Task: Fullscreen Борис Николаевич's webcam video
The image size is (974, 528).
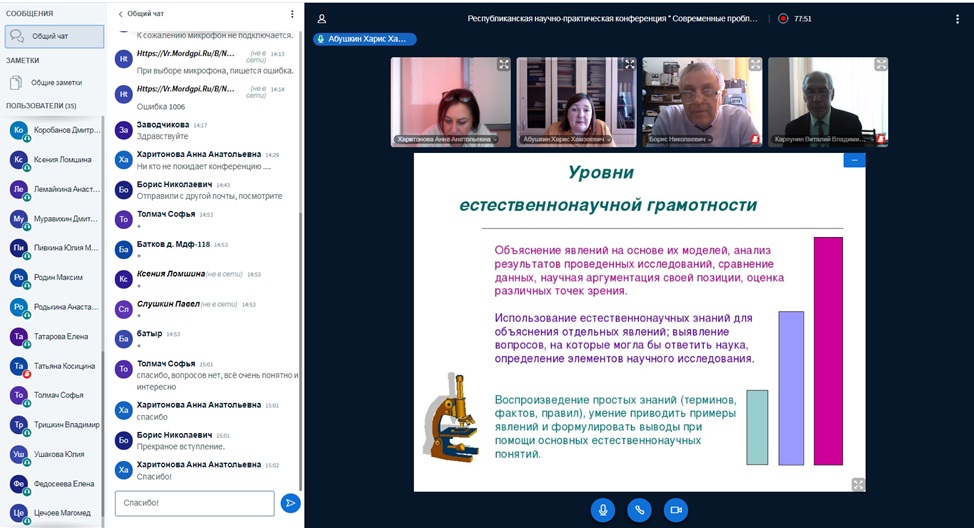Action: (755, 64)
